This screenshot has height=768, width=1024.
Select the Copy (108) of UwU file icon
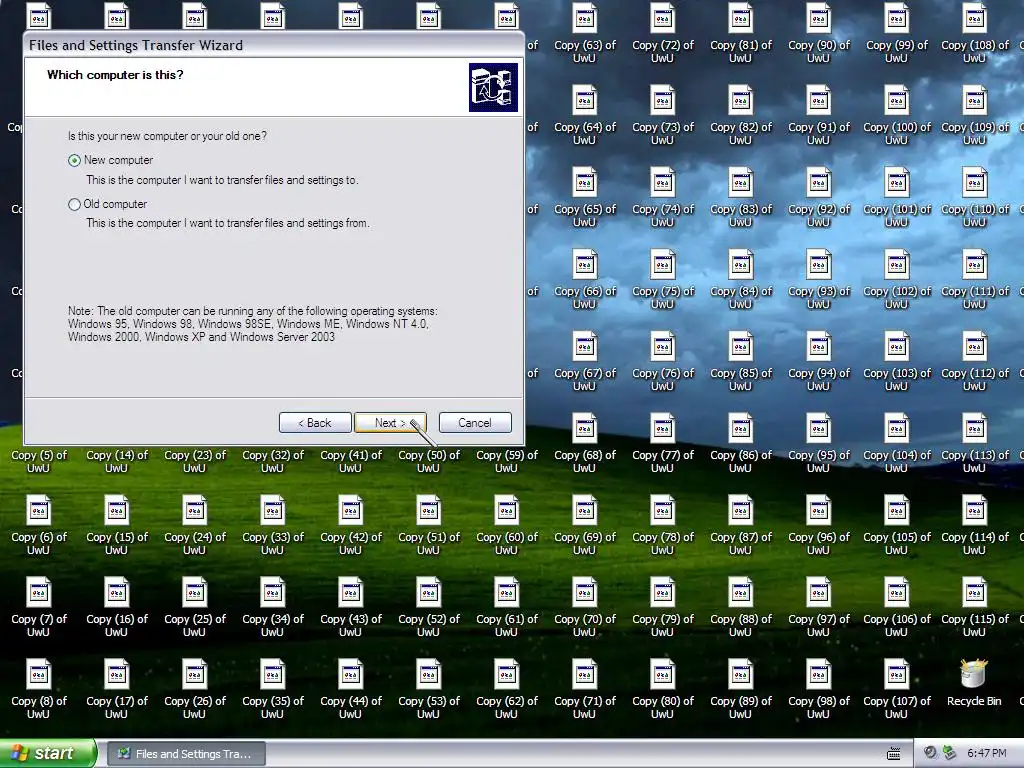click(x=974, y=19)
